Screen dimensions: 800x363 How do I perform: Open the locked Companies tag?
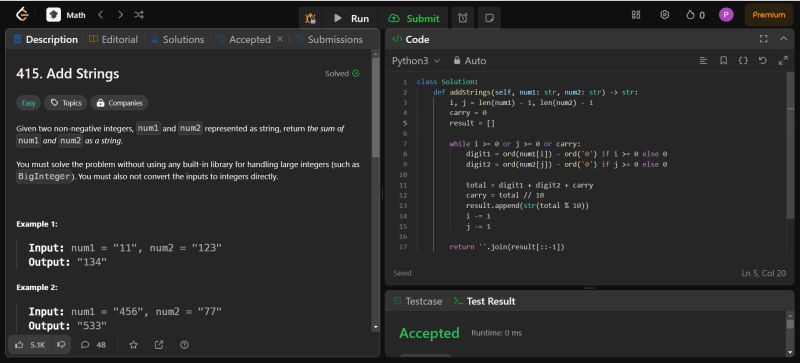119,103
